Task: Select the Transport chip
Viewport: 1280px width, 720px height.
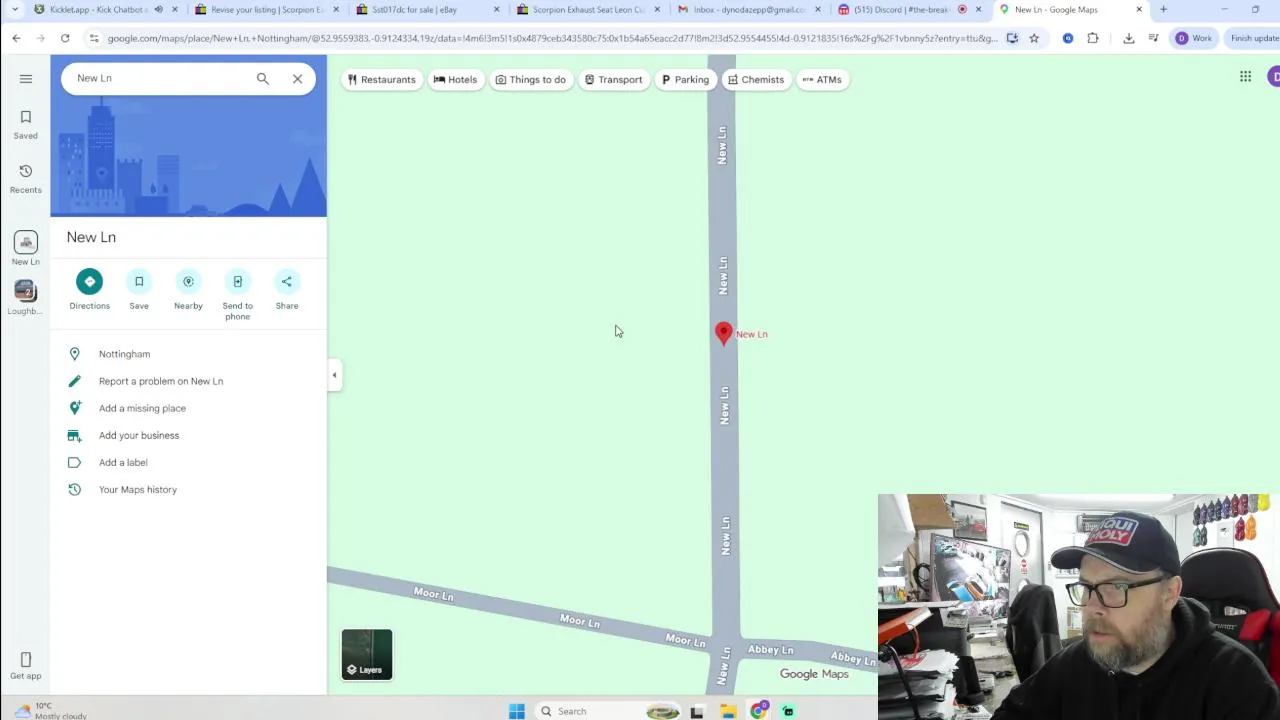Action: point(613,79)
